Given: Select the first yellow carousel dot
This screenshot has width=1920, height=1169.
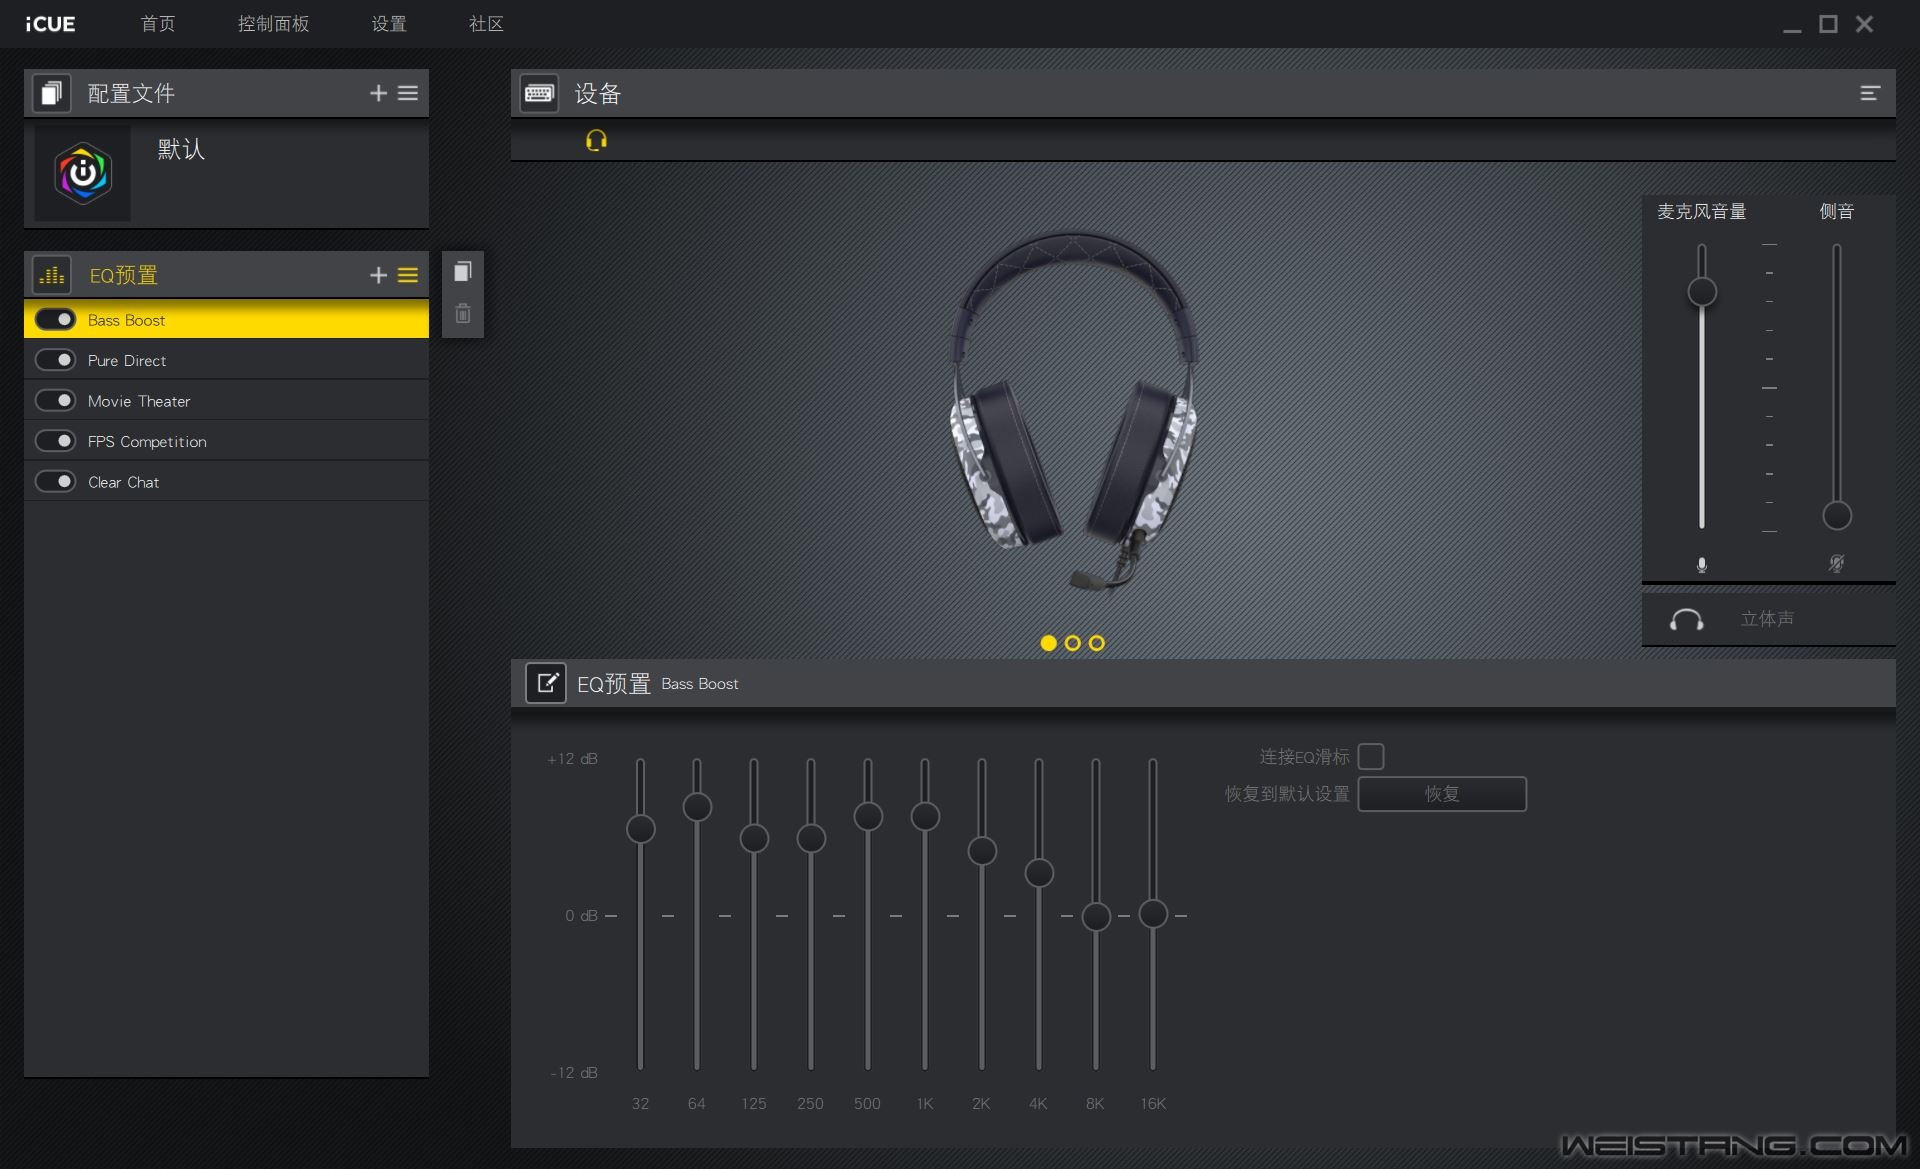Looking at the screenshot, I should point(1048,643).
